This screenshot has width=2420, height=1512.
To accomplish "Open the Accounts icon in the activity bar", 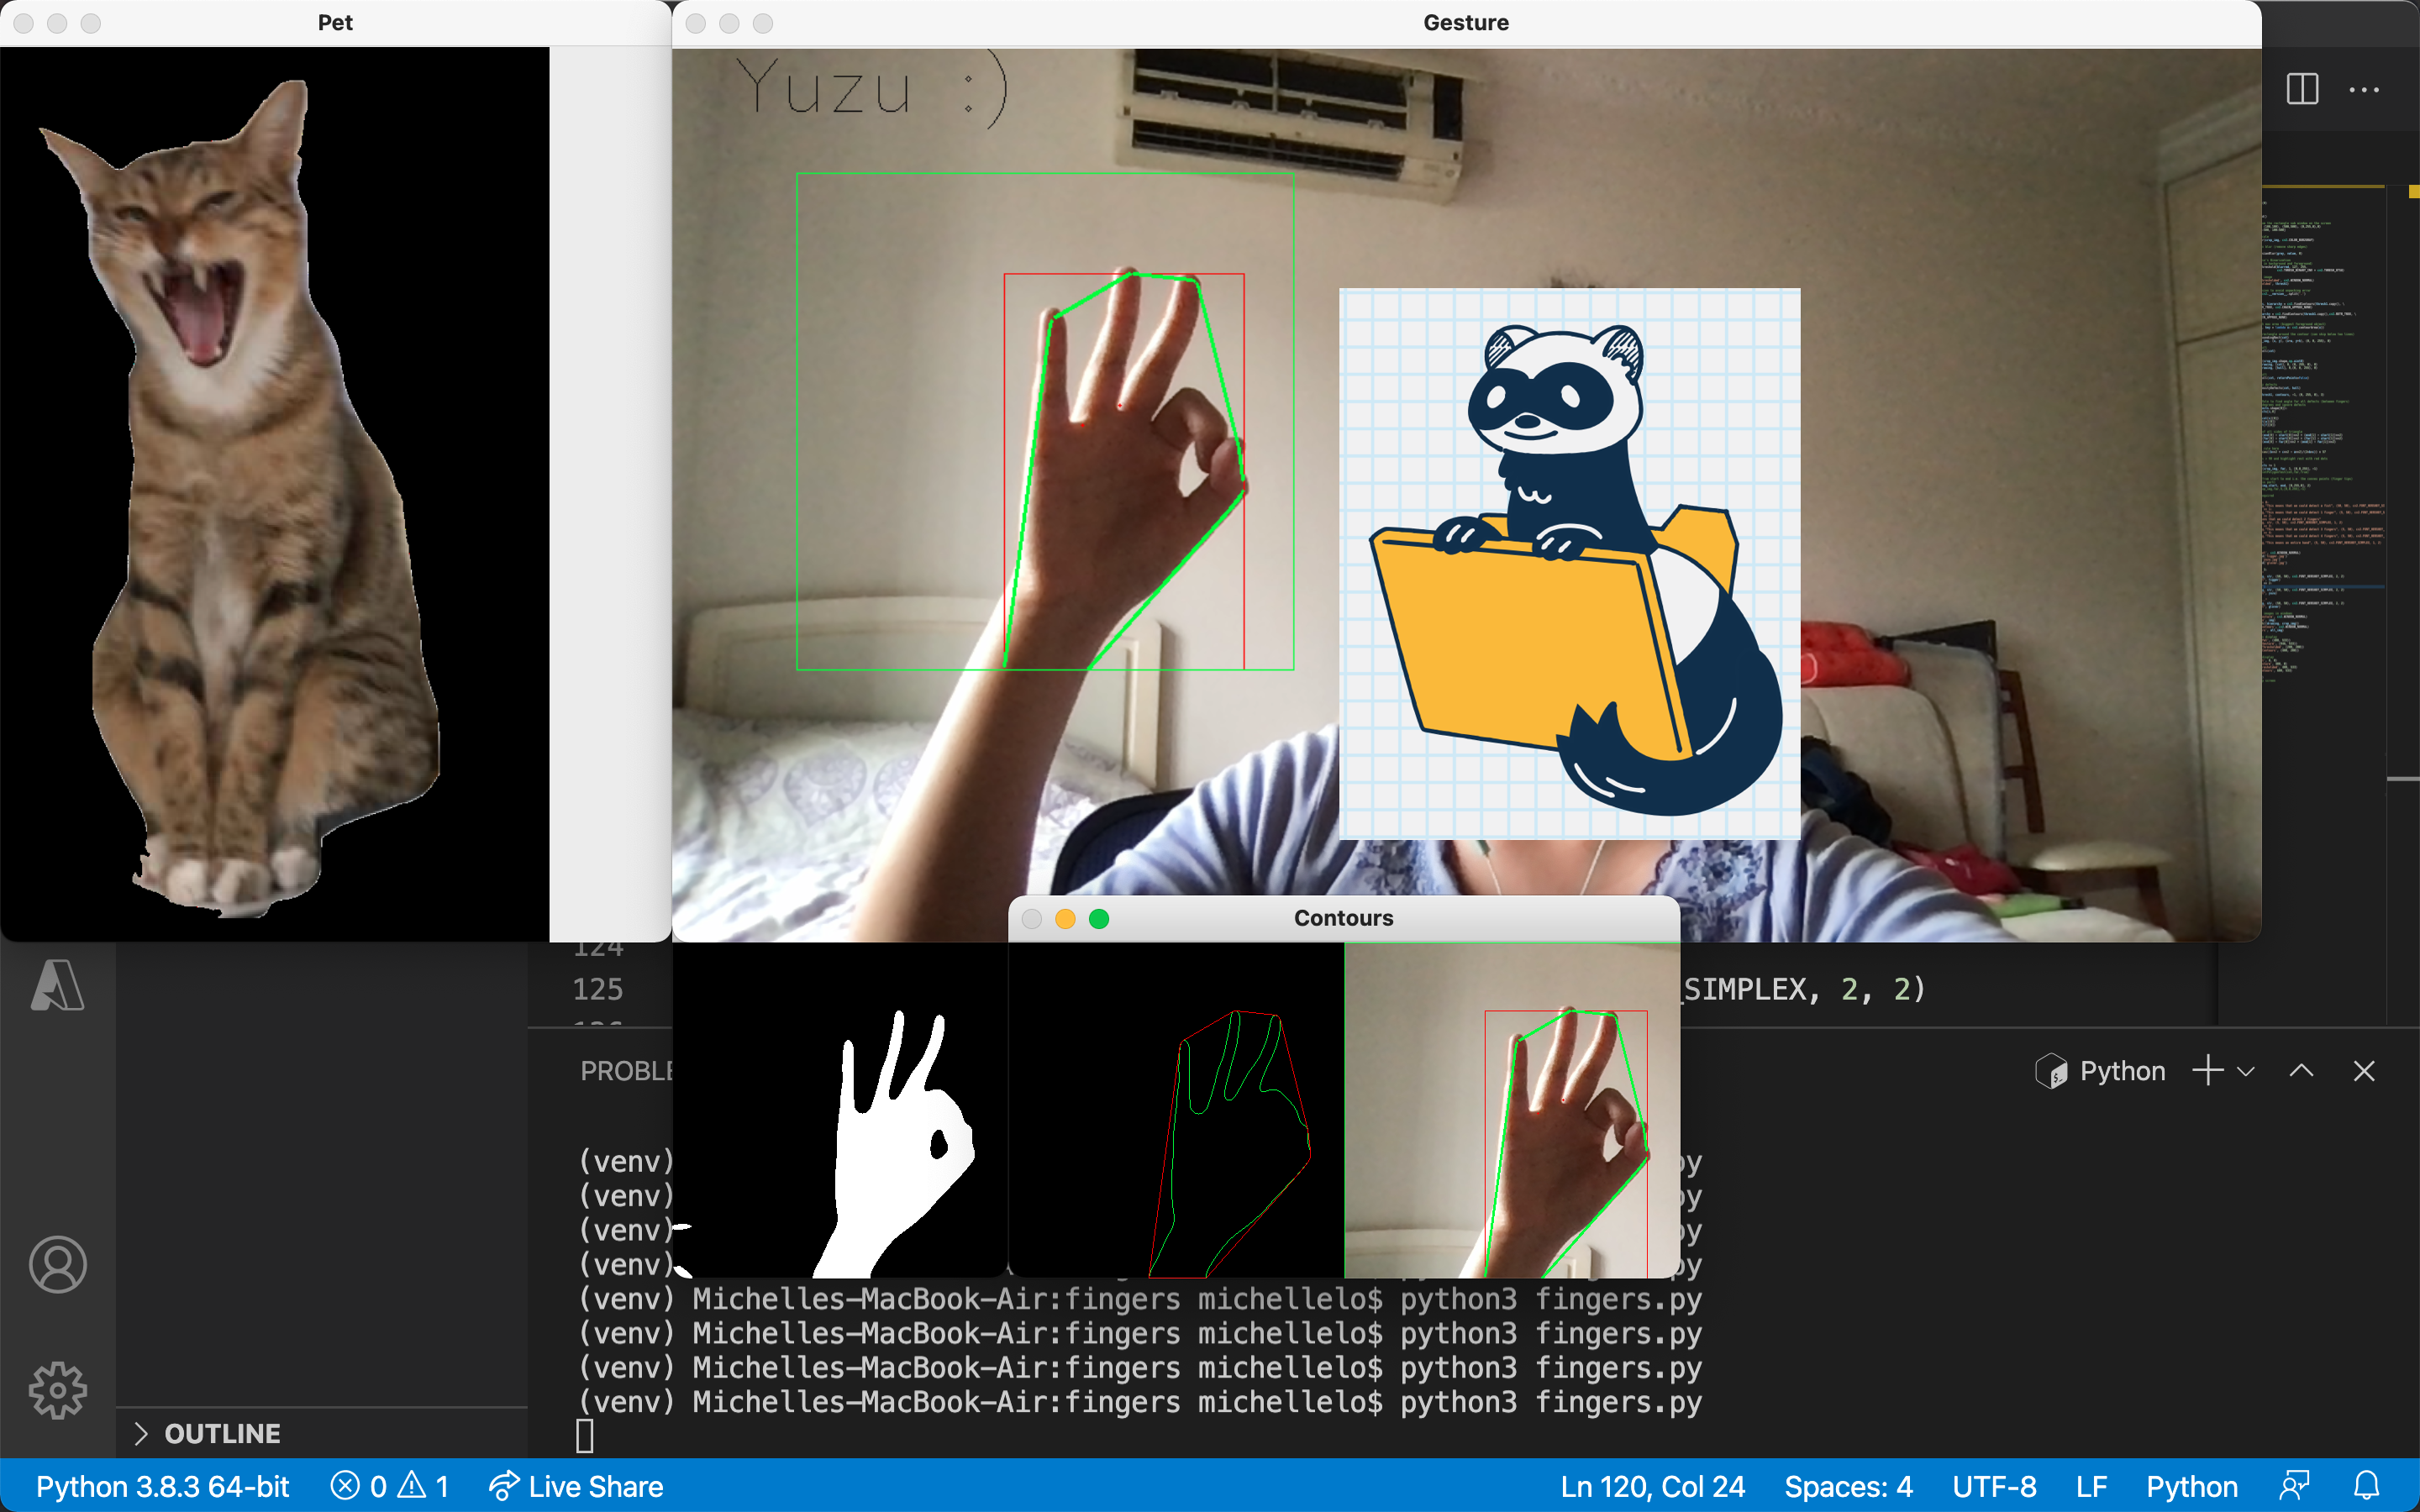I will tap(57, 1264).
